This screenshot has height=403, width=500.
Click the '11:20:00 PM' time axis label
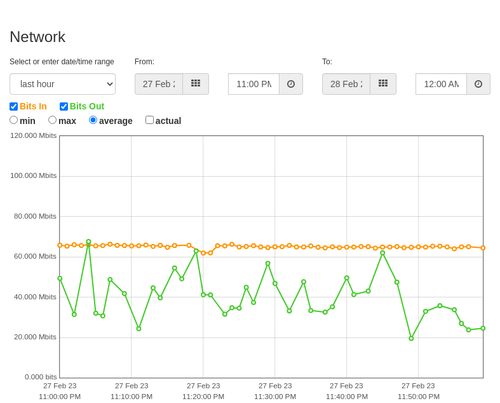tap(203, 397)
